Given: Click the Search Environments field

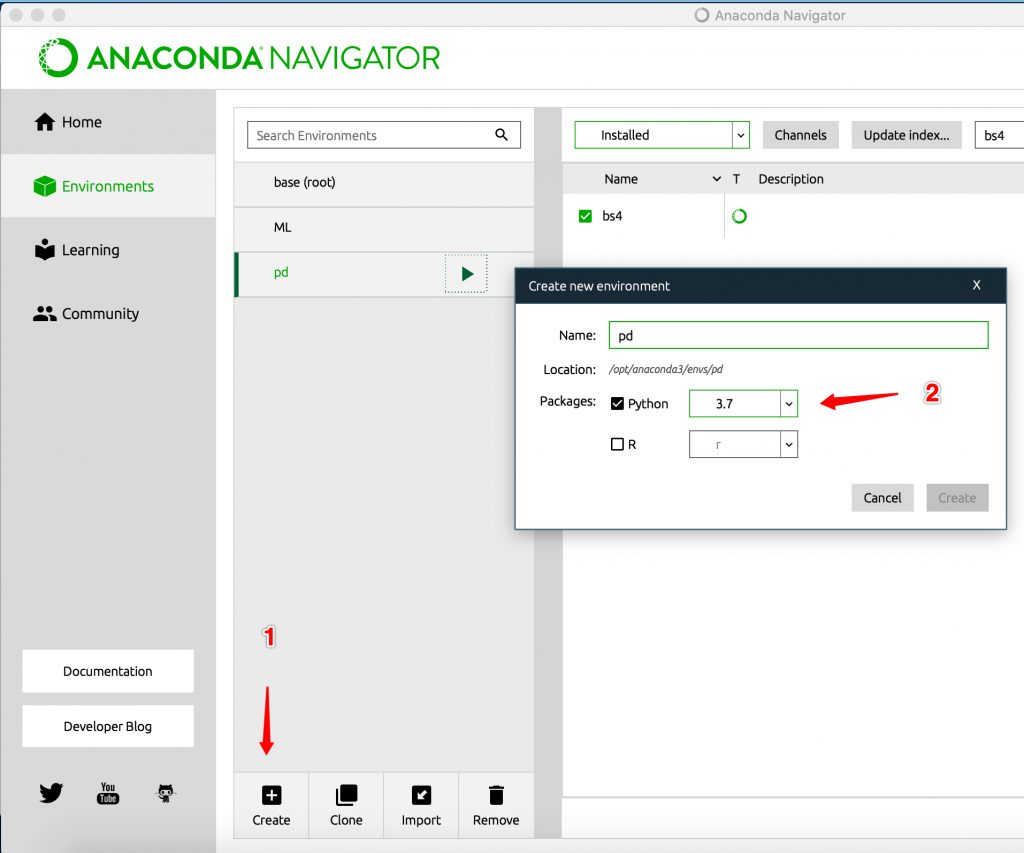Looking at the screenshot, I should point(384,135).
